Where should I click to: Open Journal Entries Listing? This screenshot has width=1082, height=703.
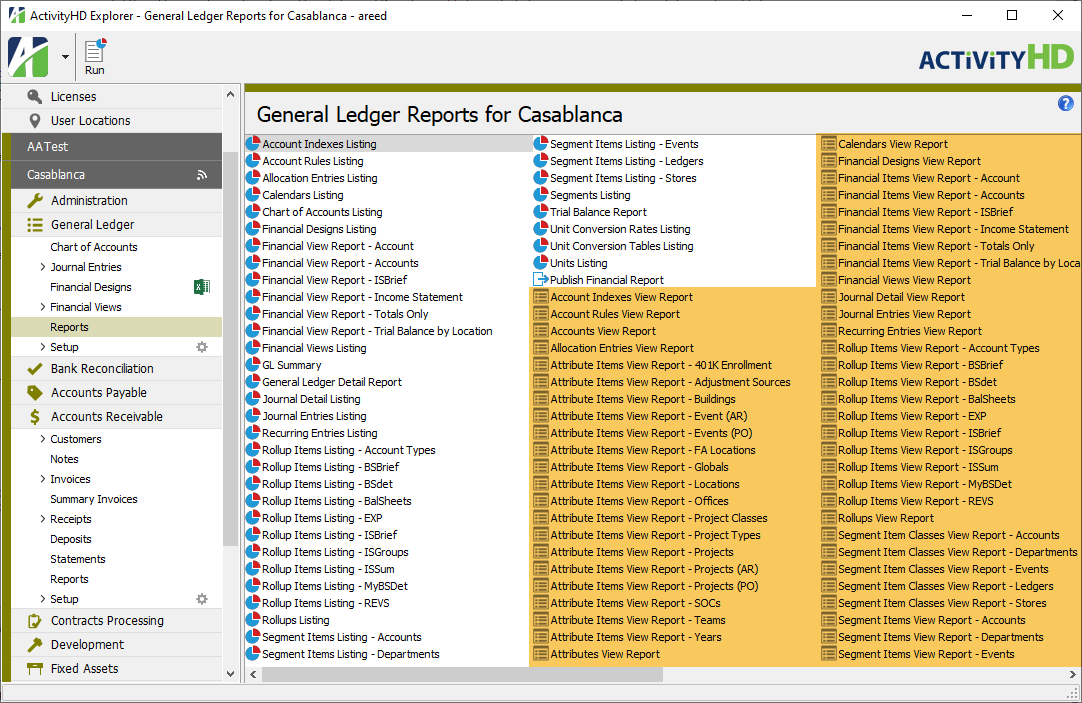click(314, 416)
